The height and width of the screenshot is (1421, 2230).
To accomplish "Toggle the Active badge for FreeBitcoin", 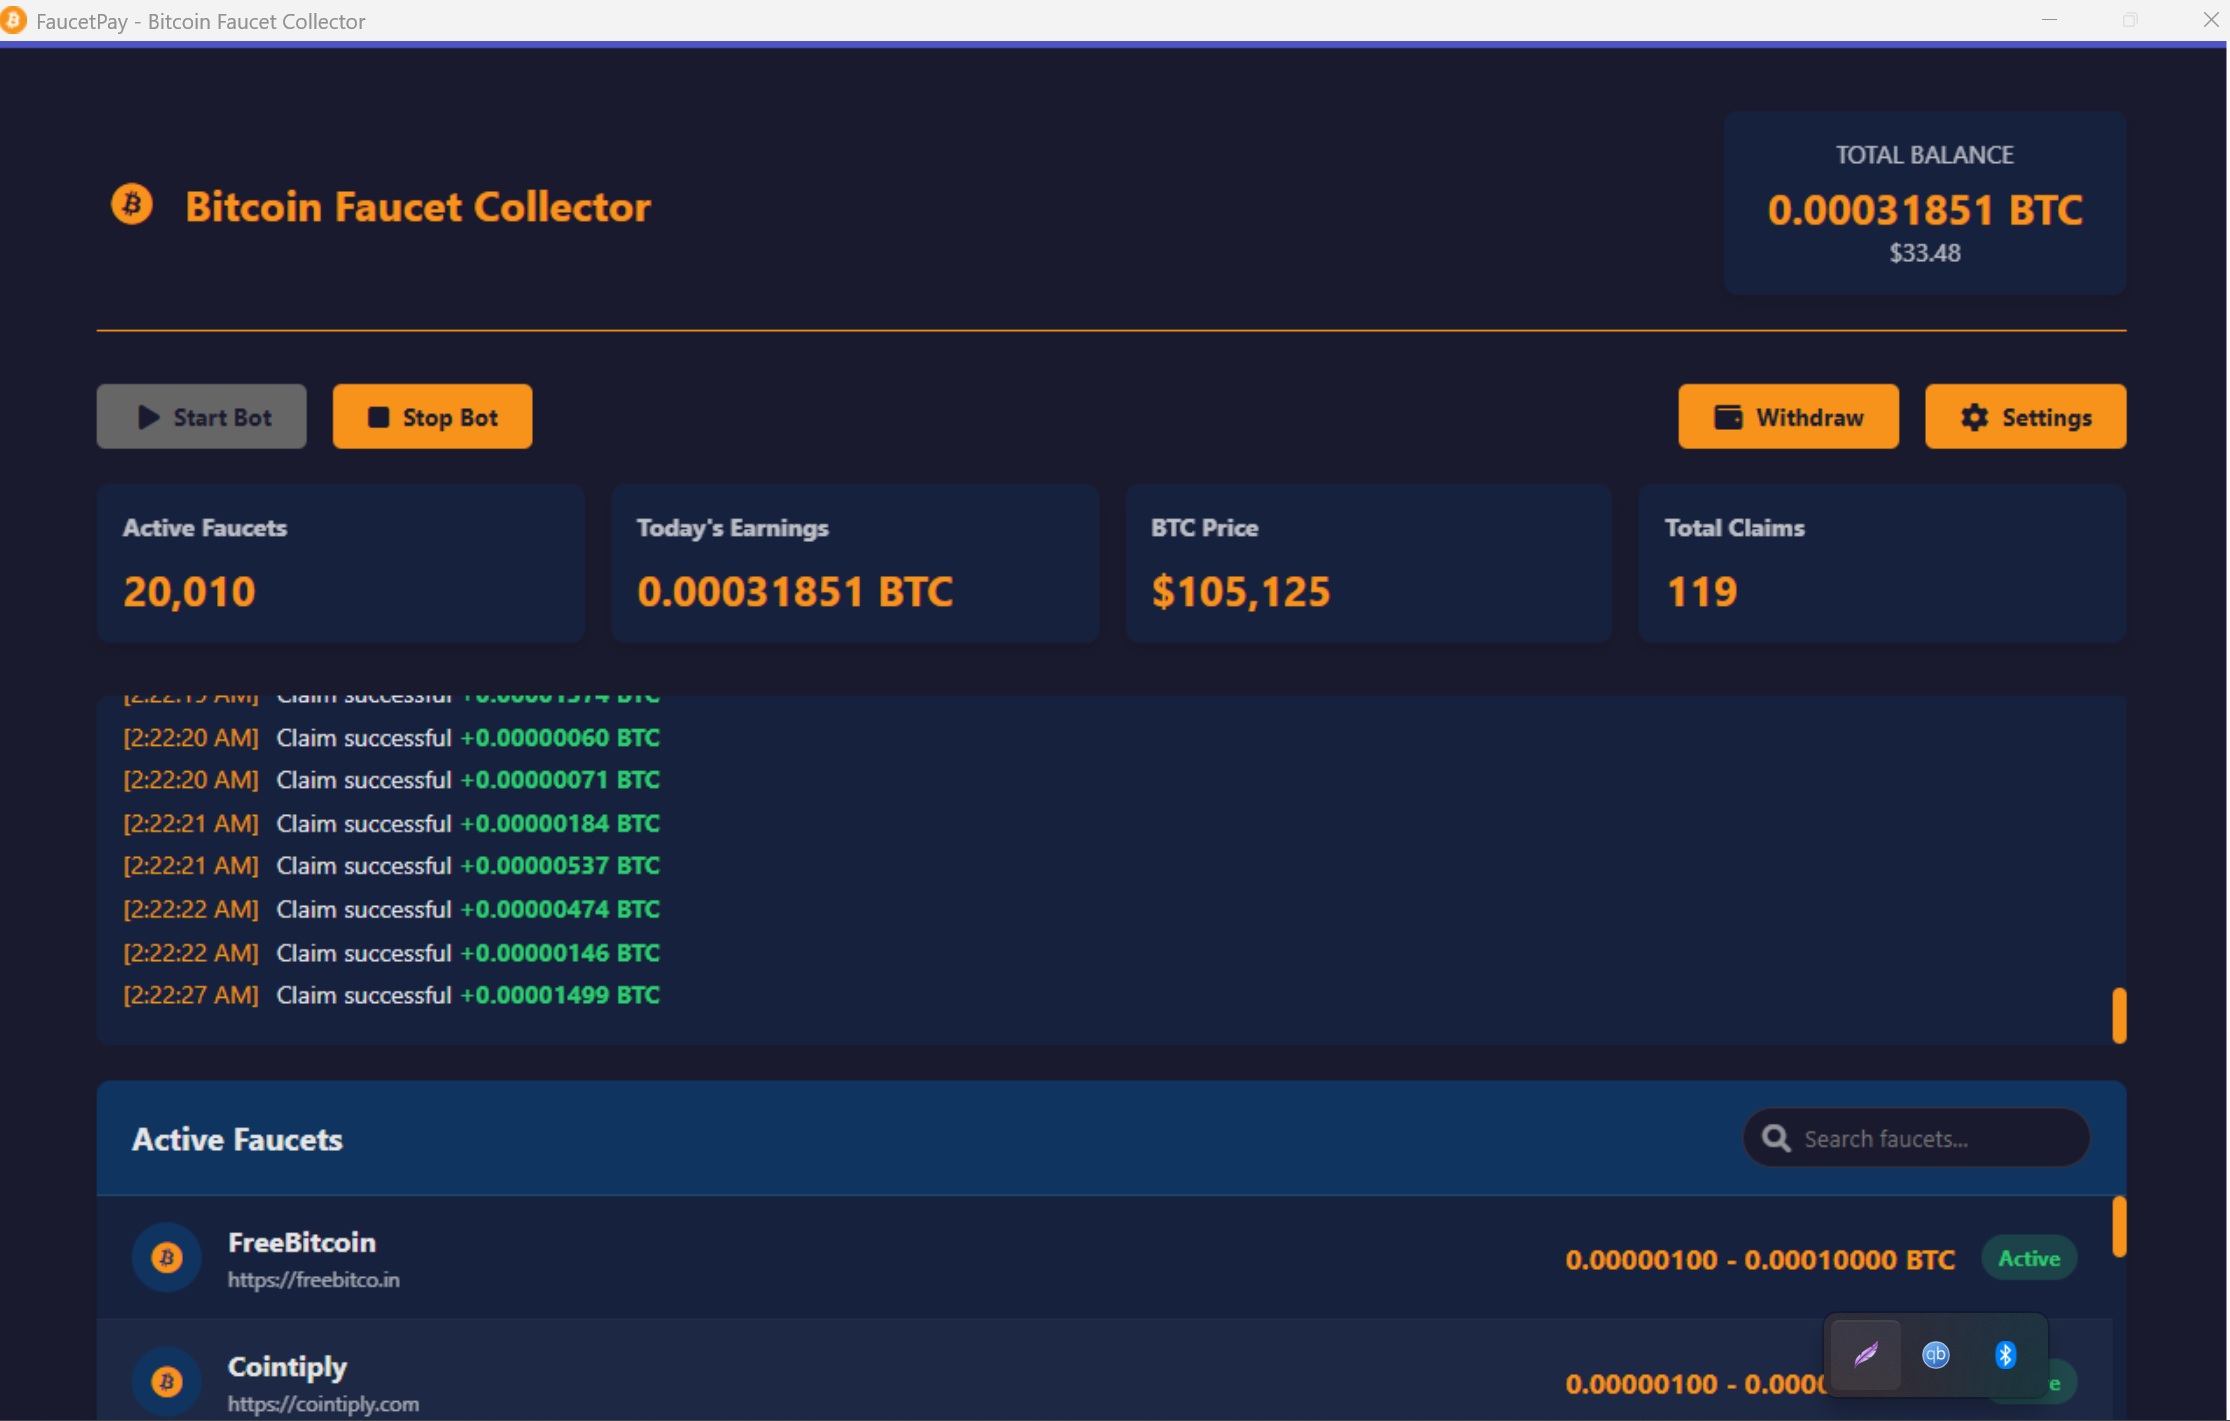I will pos(2028,1258).
